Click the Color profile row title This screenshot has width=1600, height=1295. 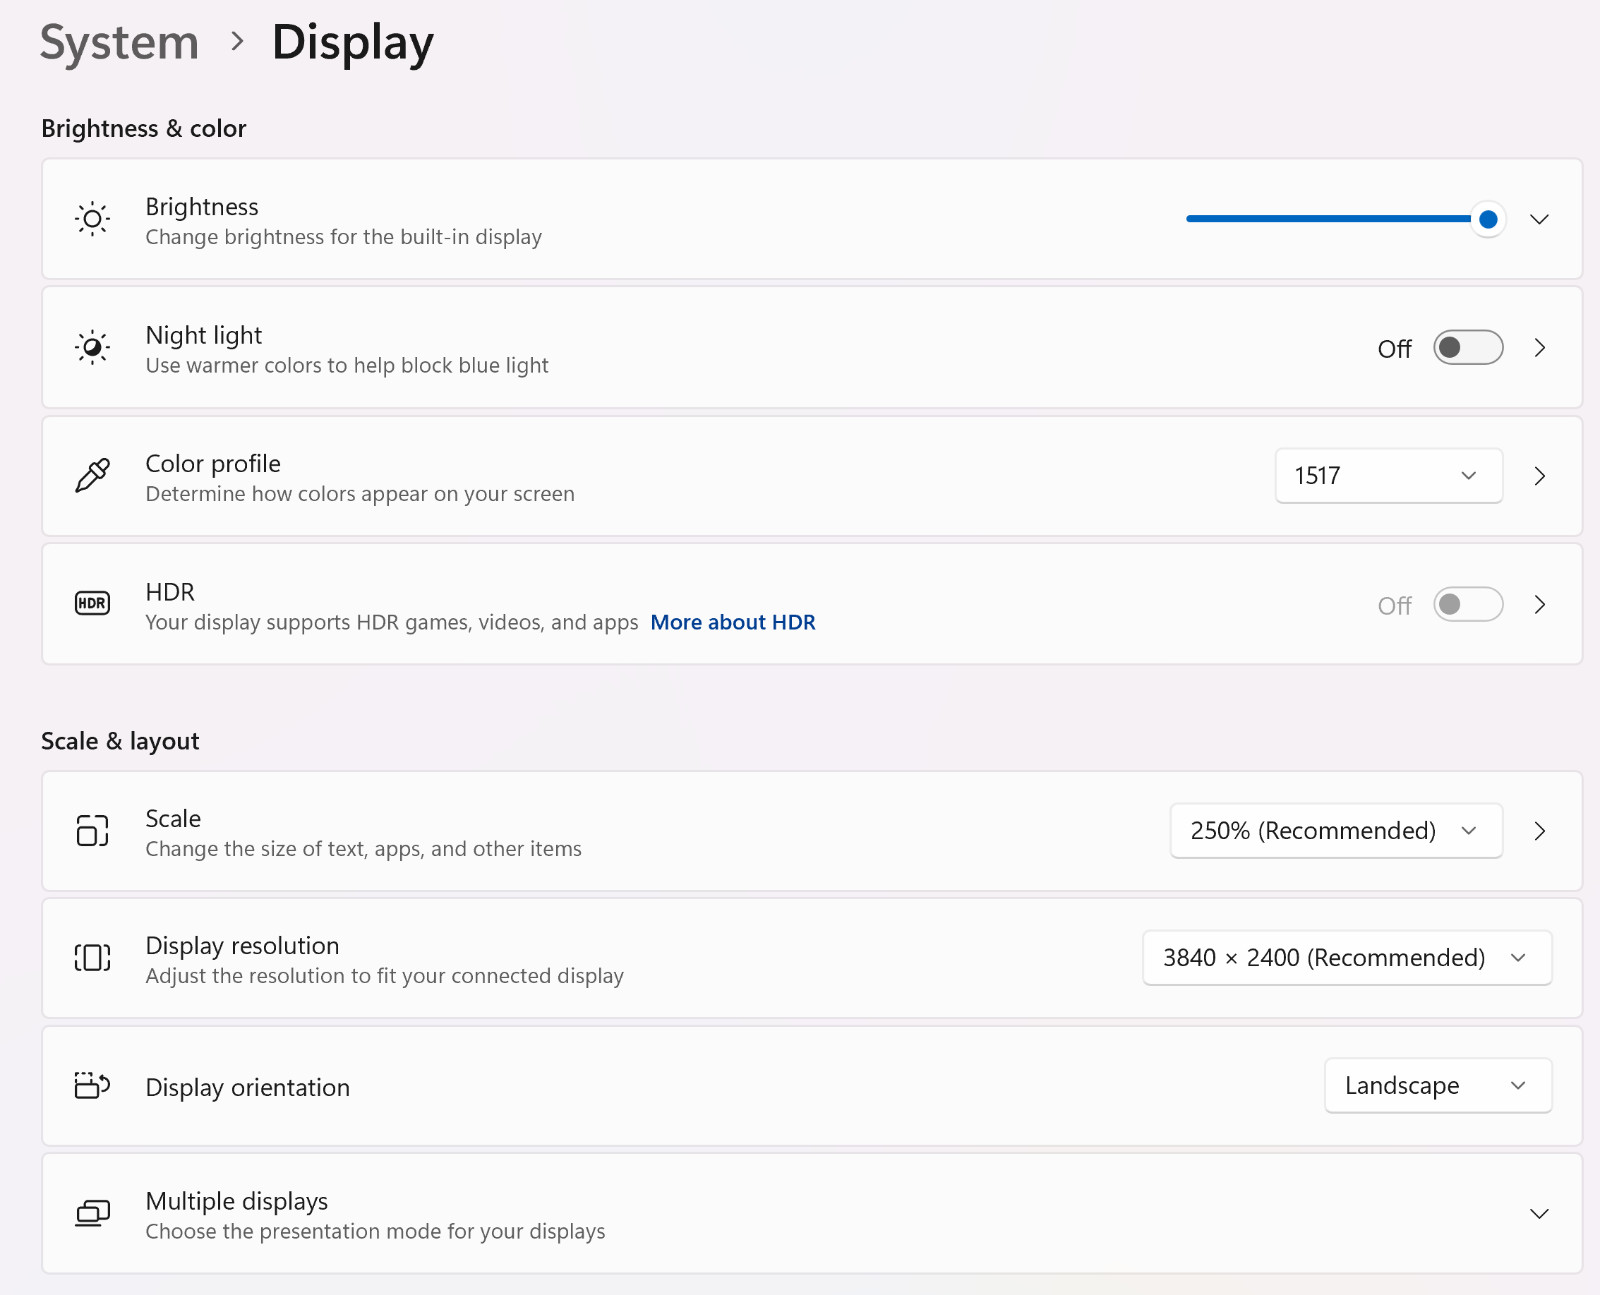[x=213, y=464]
